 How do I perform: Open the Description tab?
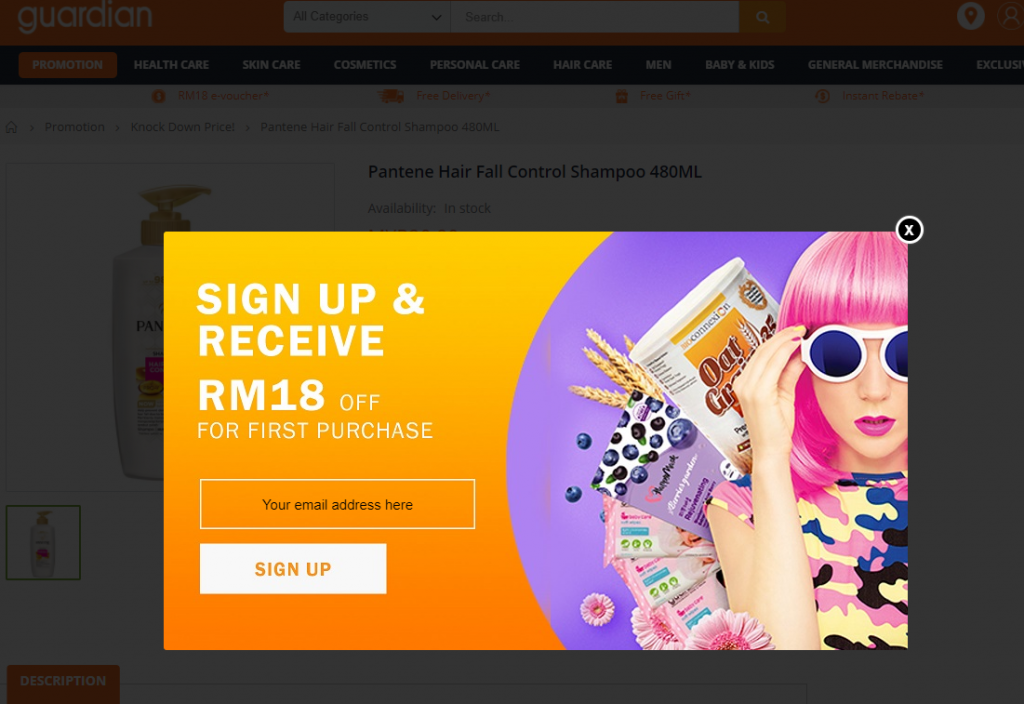click(x=63, y=682)
